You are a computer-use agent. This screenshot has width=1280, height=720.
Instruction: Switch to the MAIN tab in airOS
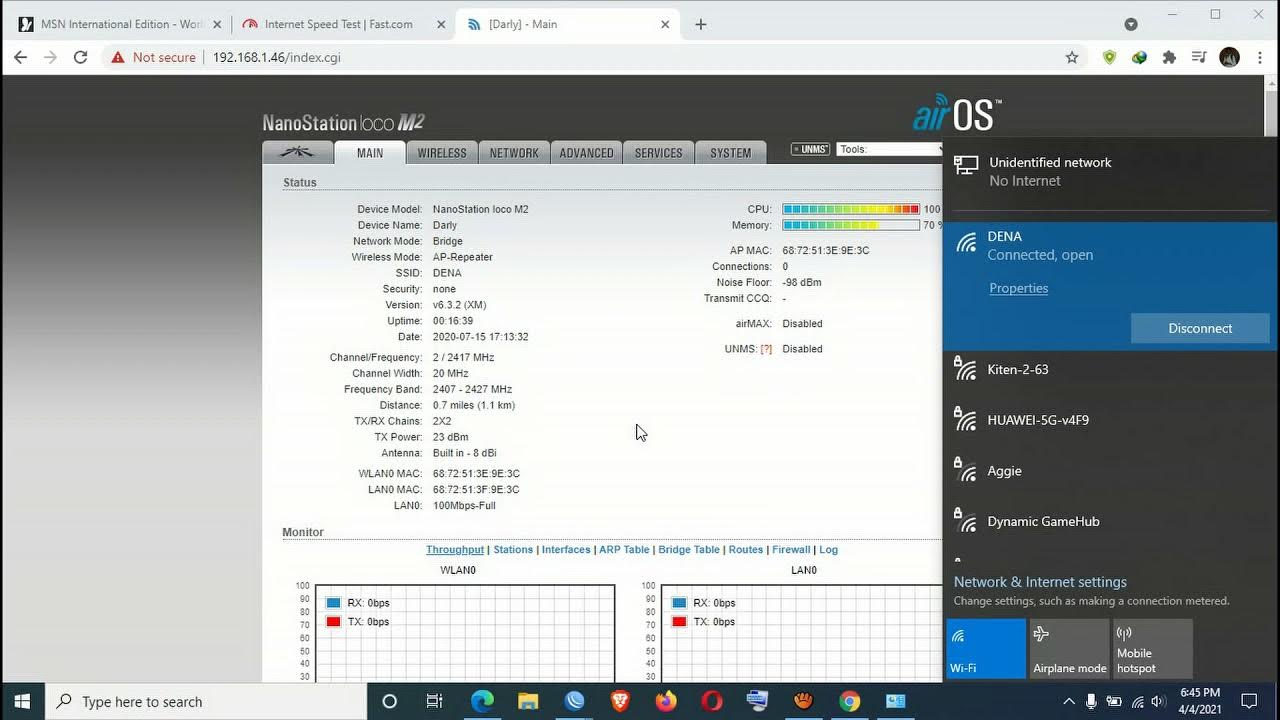[370, 153]
